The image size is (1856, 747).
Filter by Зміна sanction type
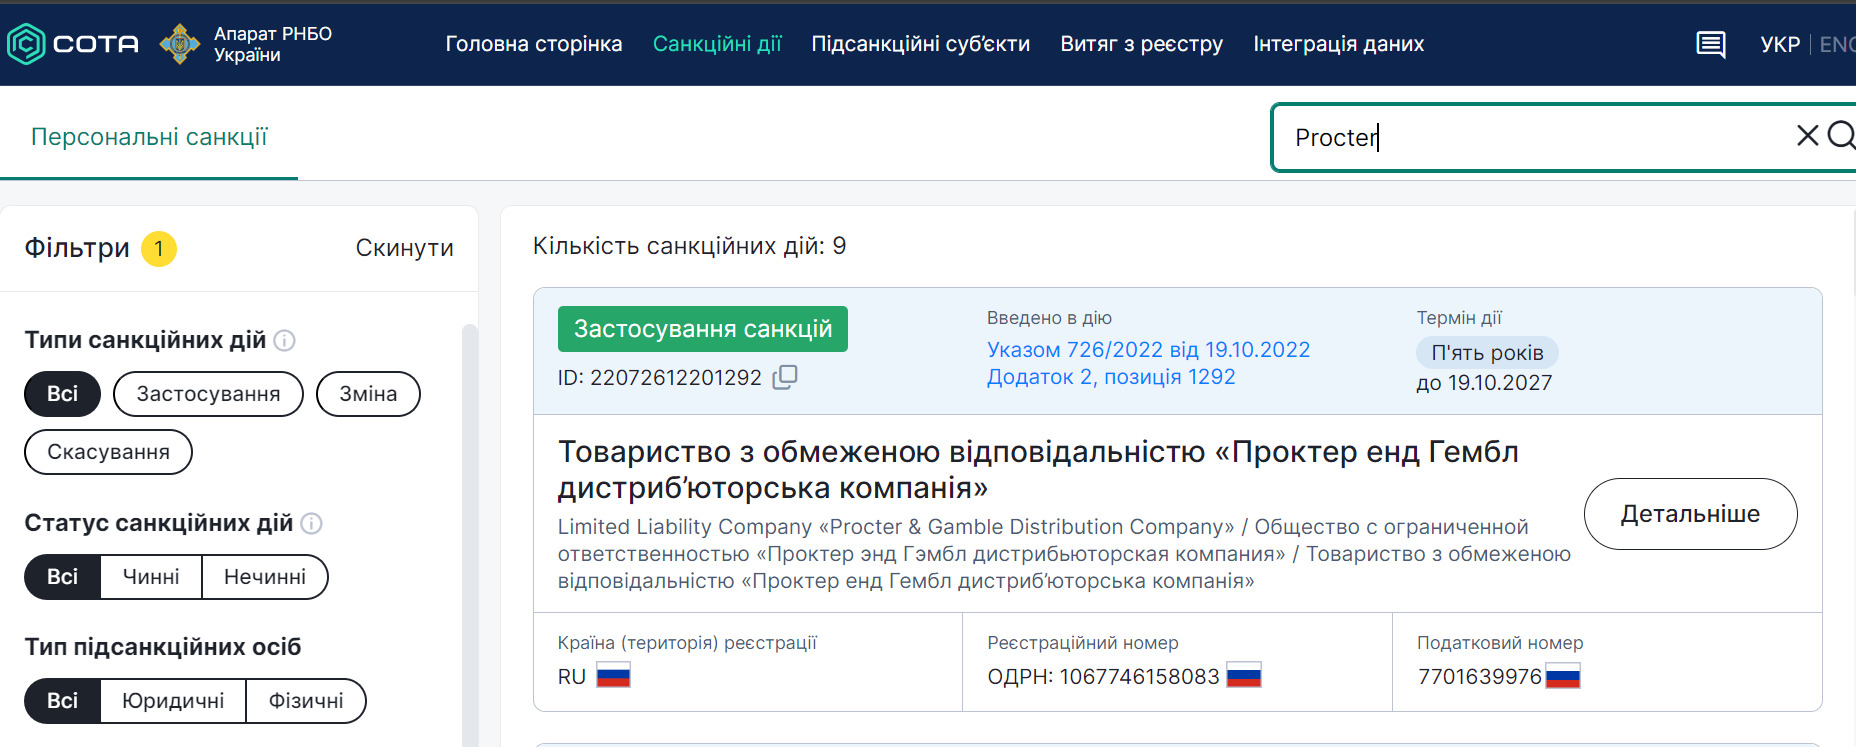pyautogui.click(x=368, y=394)
